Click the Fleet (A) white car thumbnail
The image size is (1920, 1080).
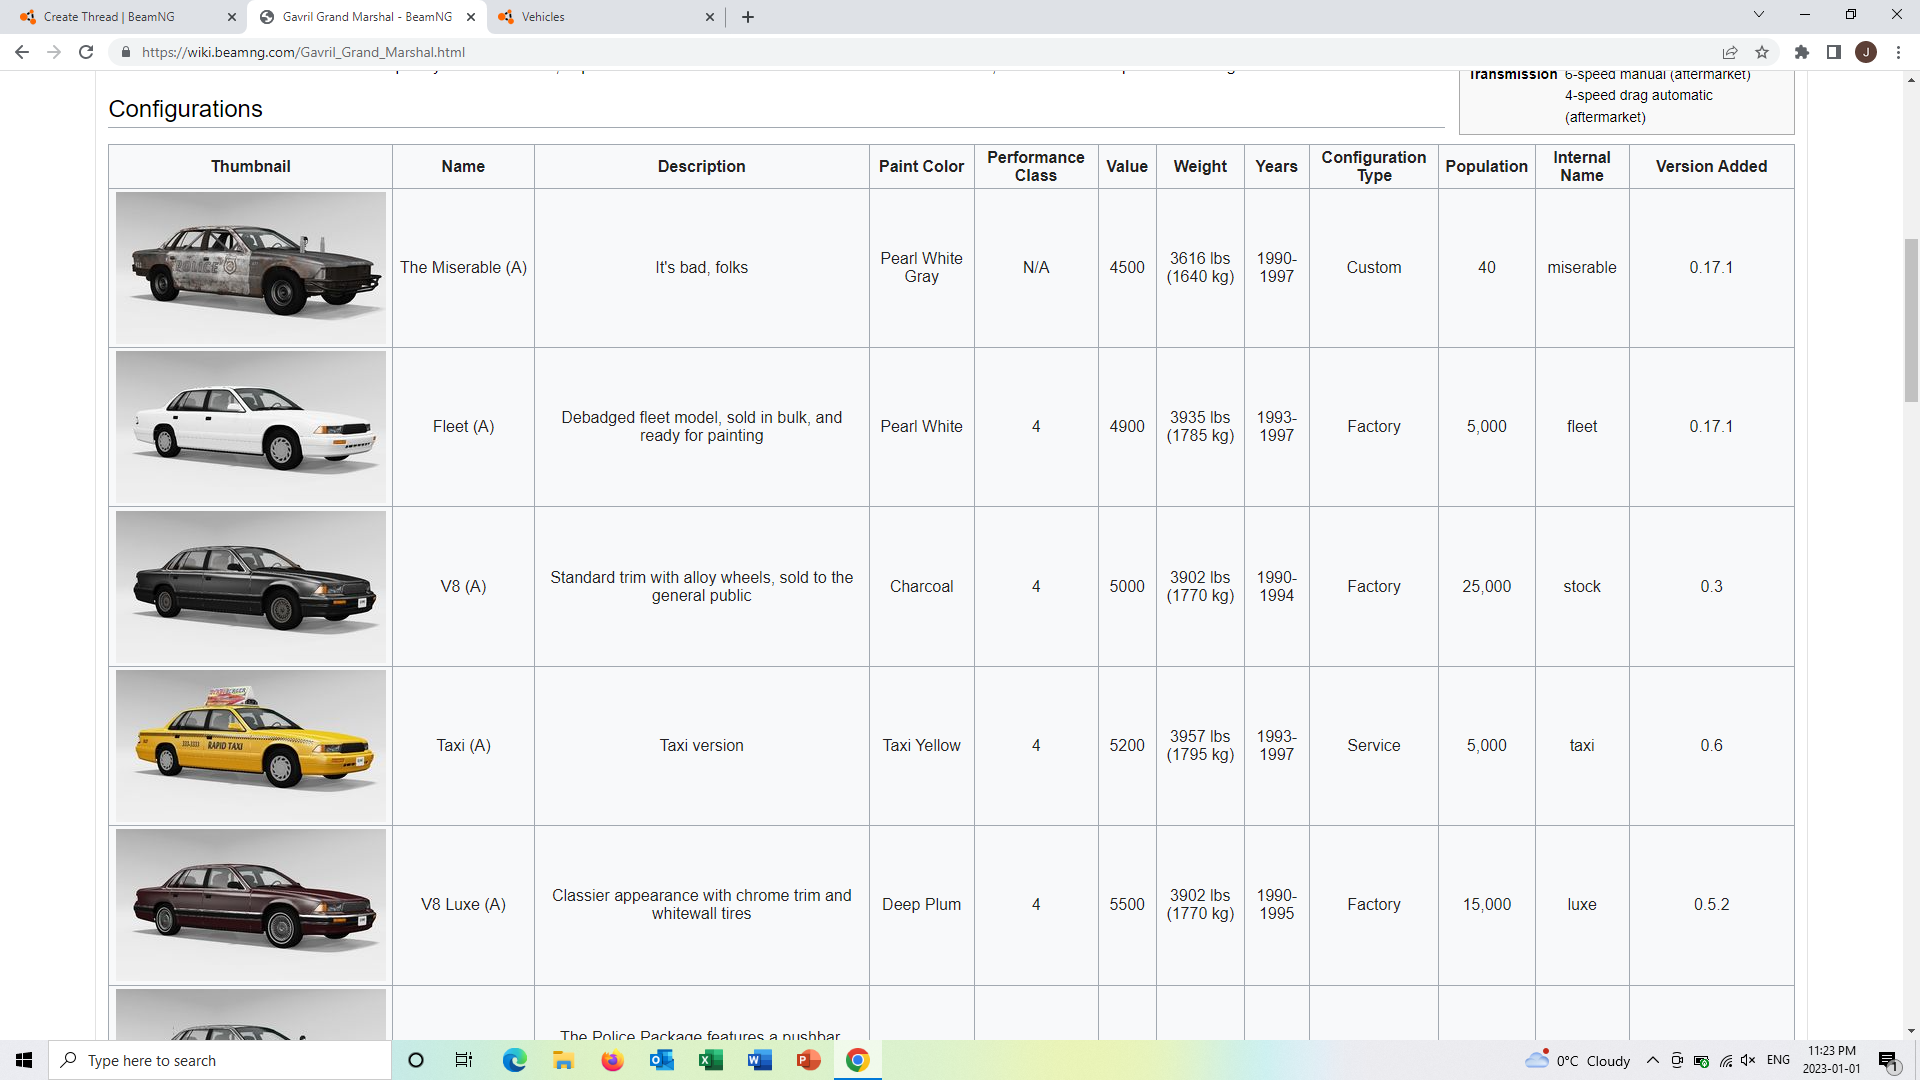pos(251,427)
